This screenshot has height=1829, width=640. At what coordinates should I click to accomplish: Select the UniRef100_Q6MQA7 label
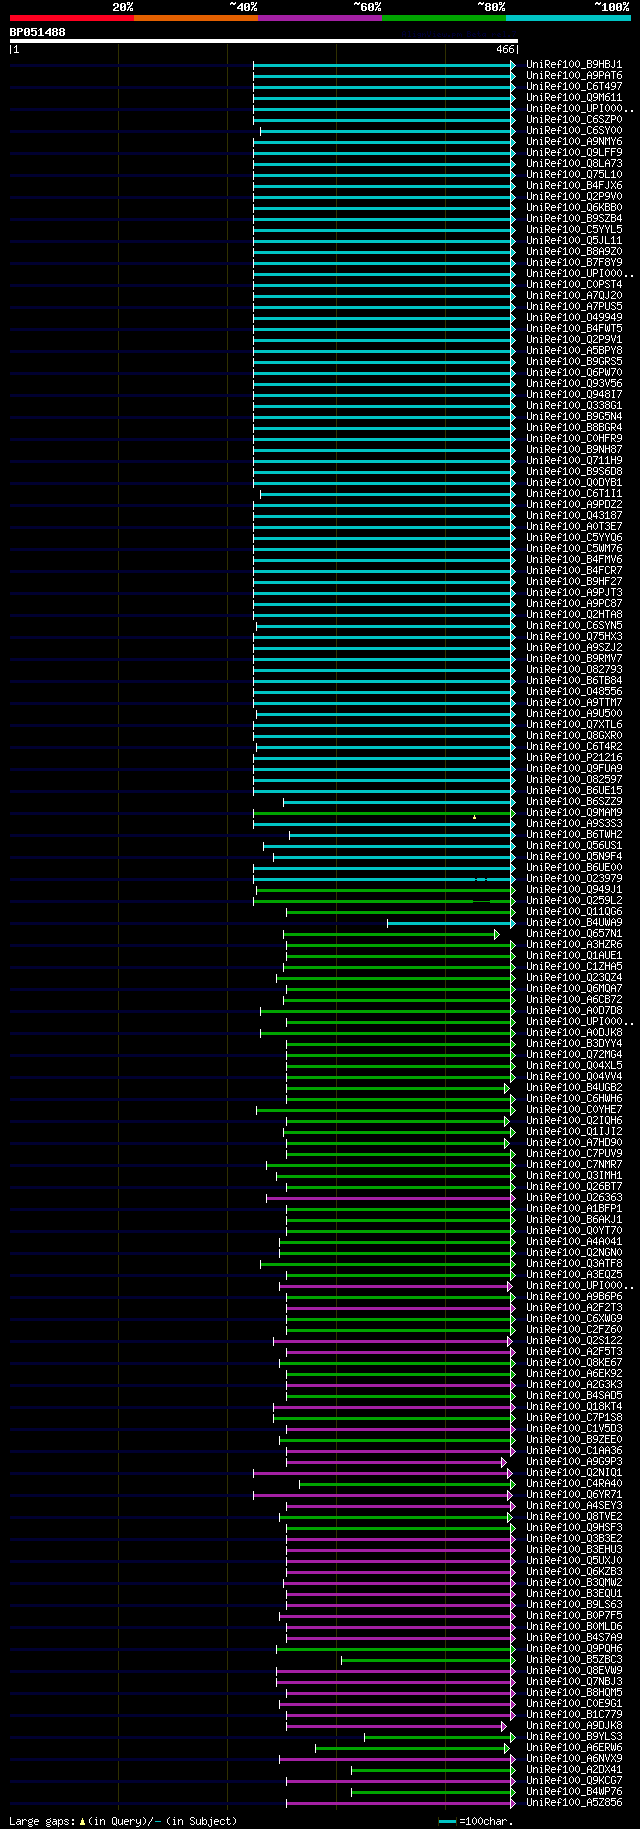pos(574,988)
